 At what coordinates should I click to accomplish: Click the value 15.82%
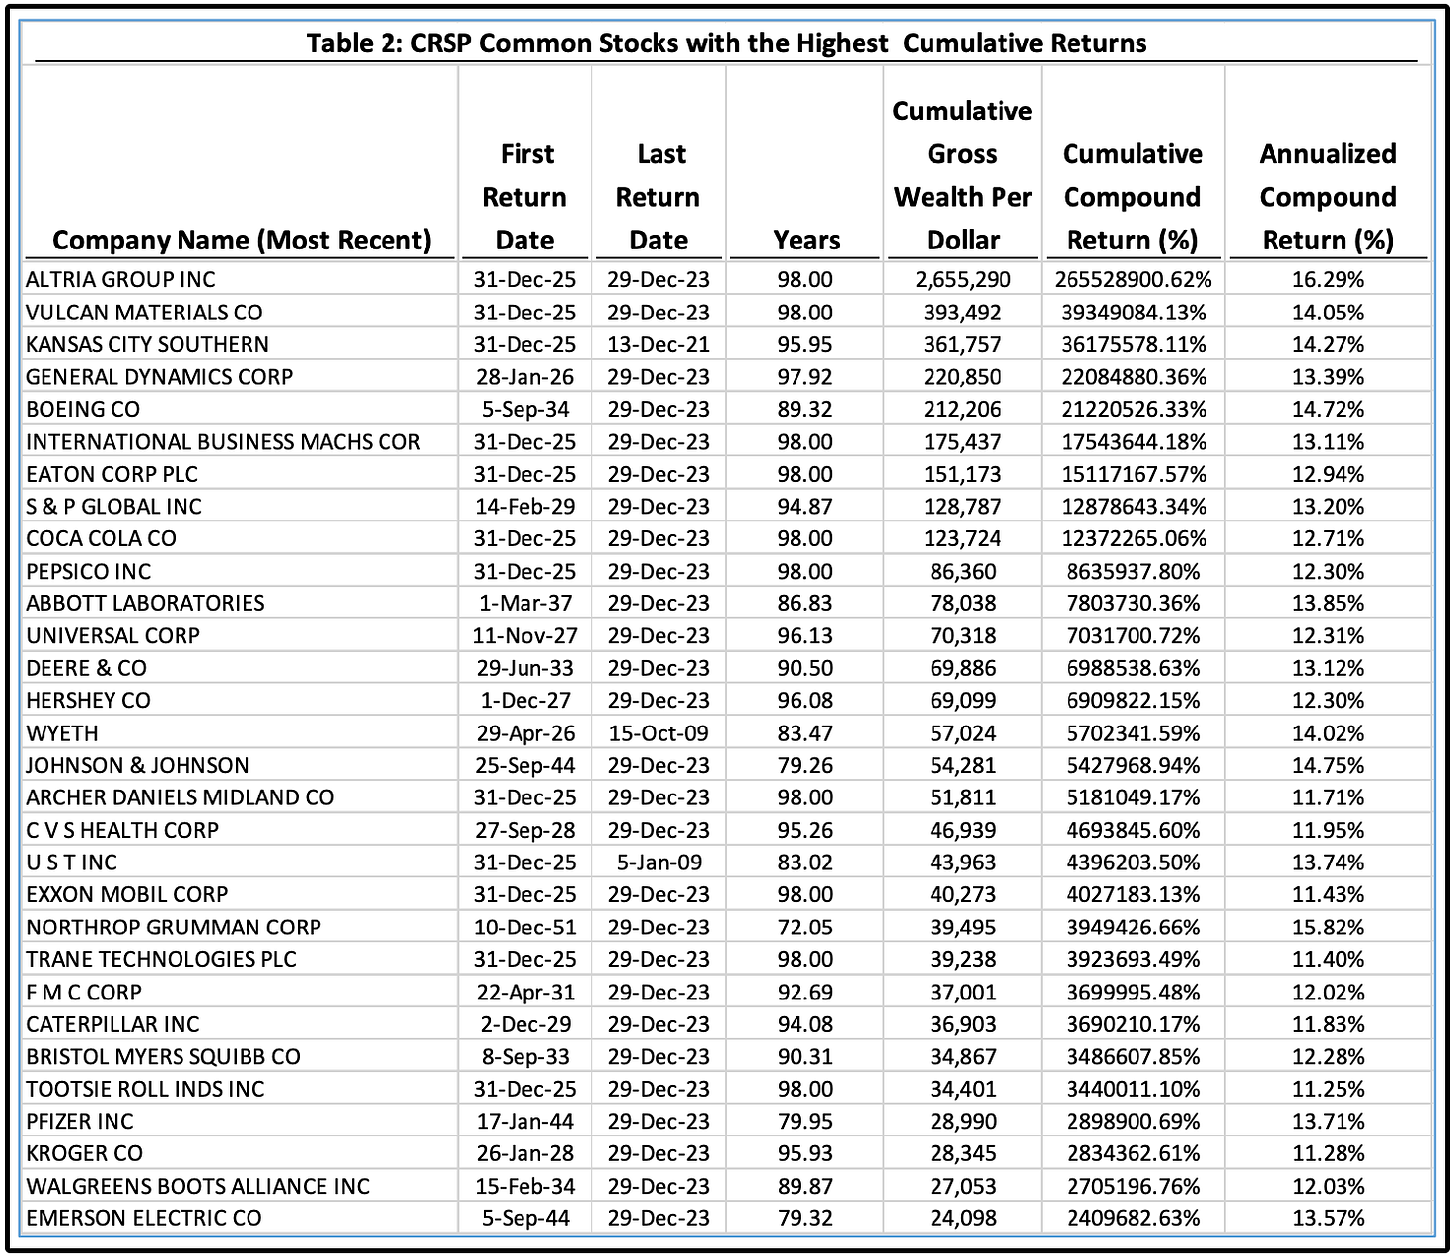(1328, 927)
